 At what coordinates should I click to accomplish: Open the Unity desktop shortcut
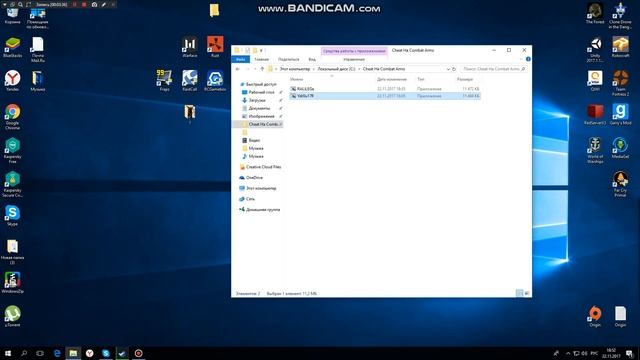[x=595, y=50]
